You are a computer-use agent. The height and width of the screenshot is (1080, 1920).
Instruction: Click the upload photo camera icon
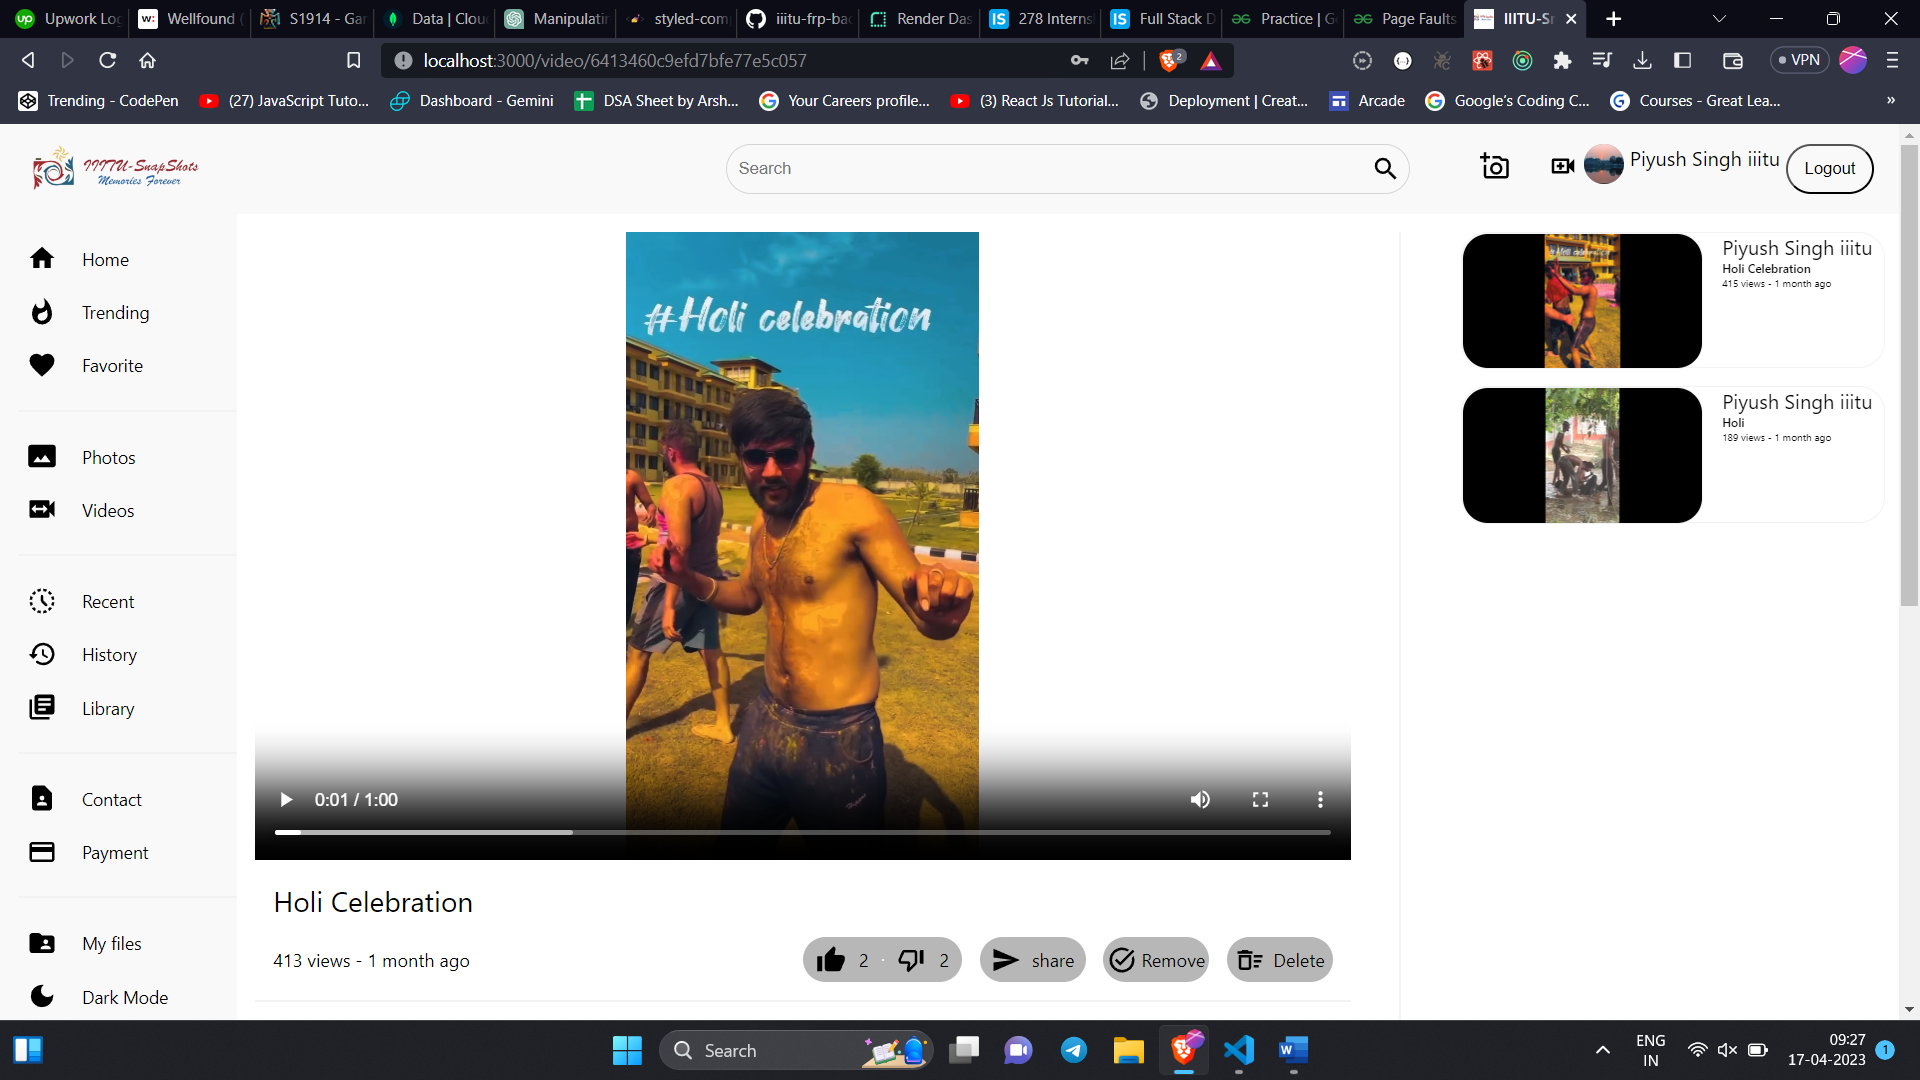point(1494,167)
